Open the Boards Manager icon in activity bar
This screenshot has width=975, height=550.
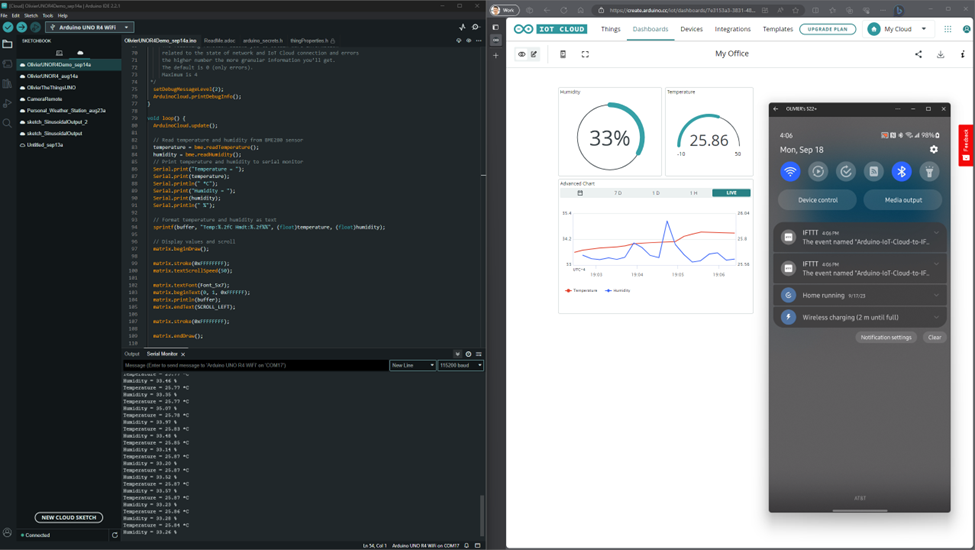7,64
